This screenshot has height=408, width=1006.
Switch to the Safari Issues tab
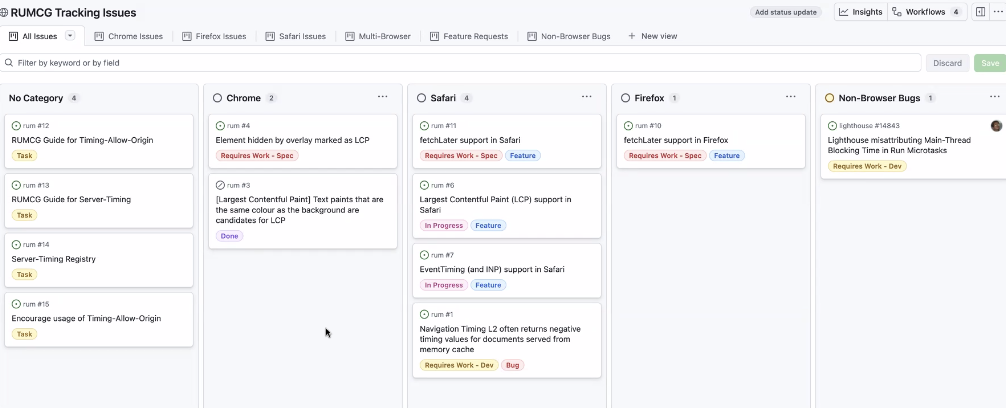(295, 36)
